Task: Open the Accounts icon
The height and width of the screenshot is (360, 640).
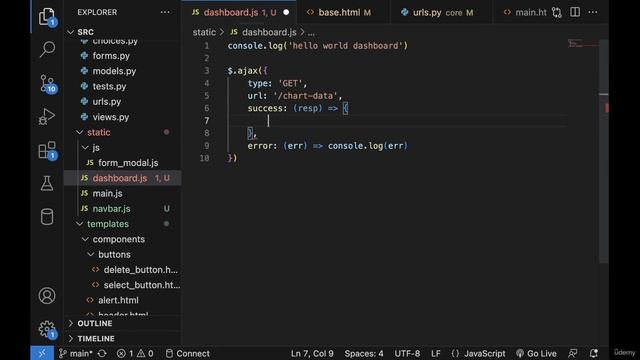Action: click(x=47, y=296)
